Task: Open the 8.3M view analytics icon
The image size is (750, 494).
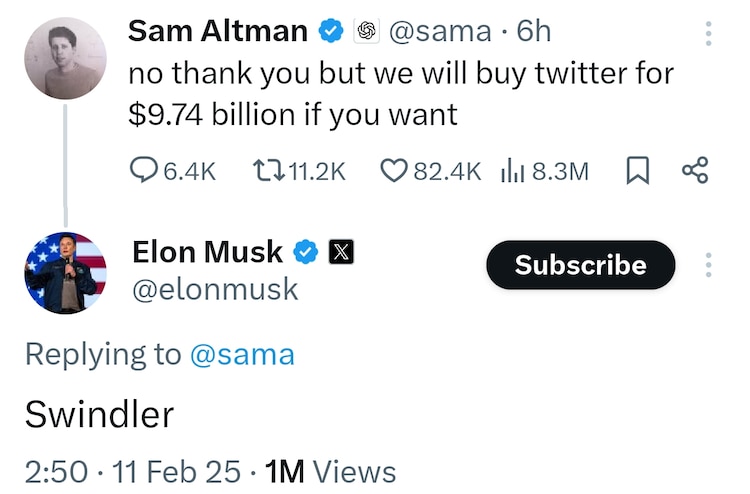Action: (512, 171)
